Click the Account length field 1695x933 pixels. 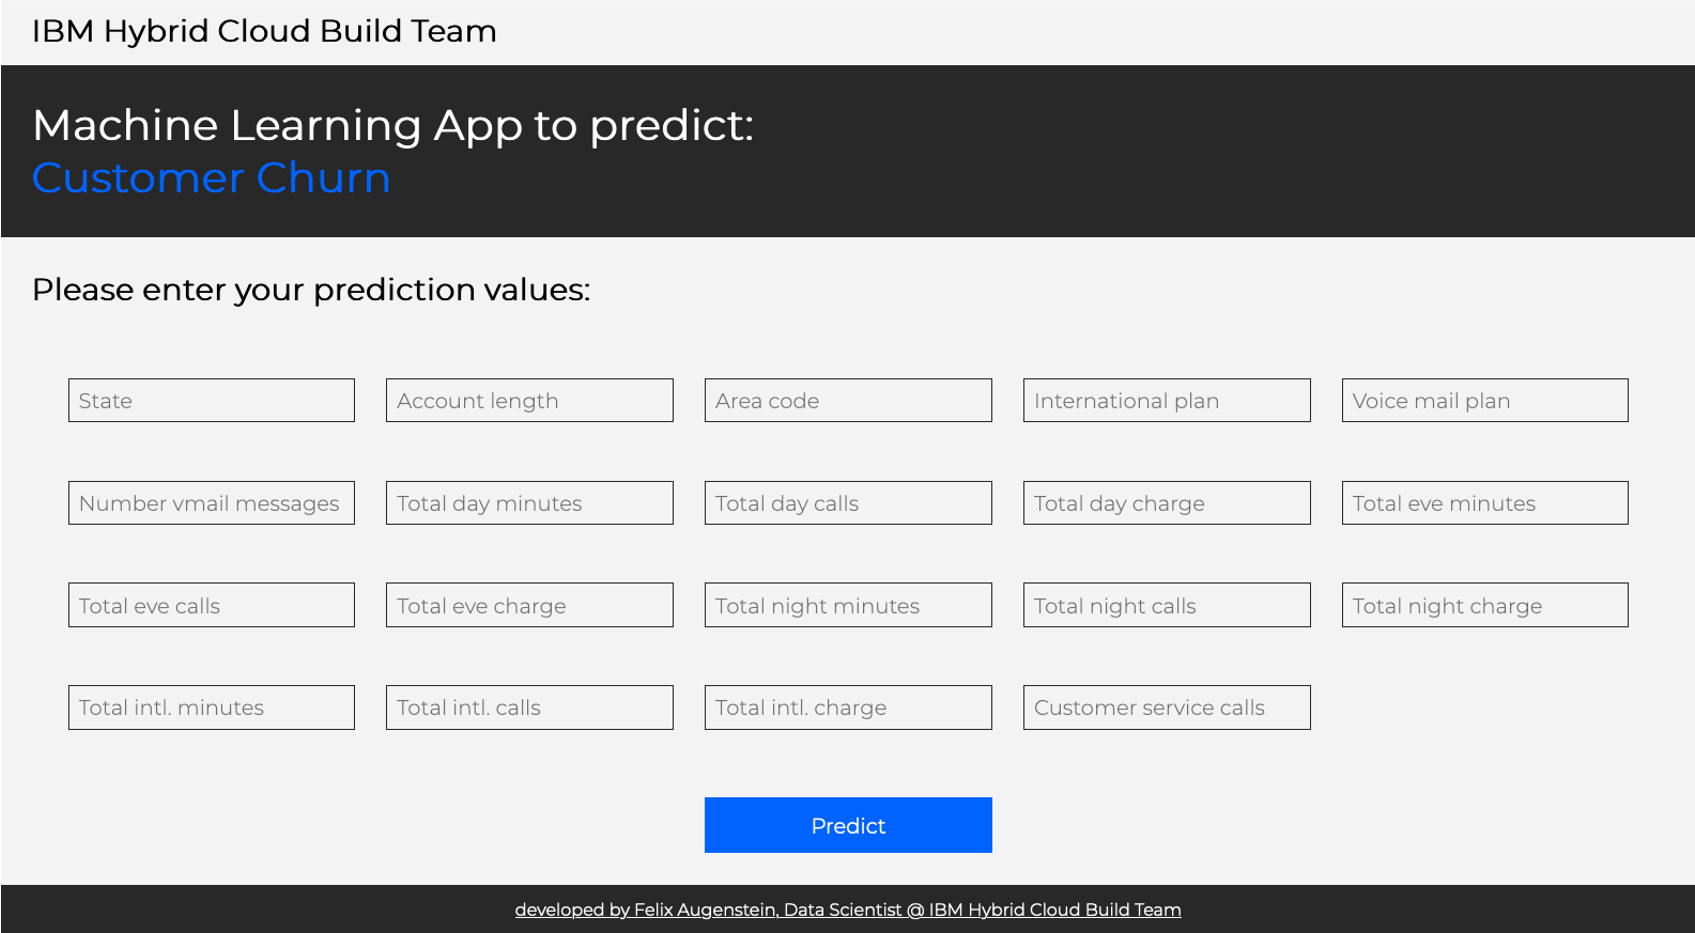click(x=529, y=400)
